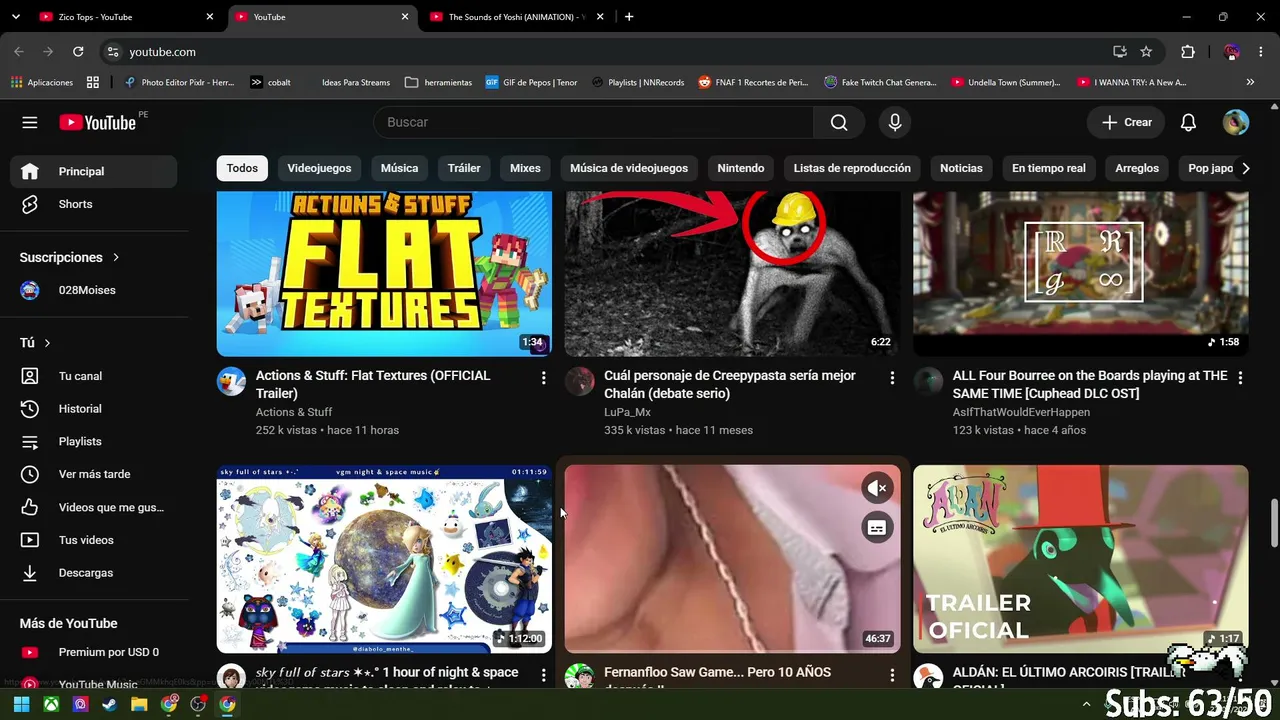Unmute the Fernanfloo video preview

click(x=877, y=488)
